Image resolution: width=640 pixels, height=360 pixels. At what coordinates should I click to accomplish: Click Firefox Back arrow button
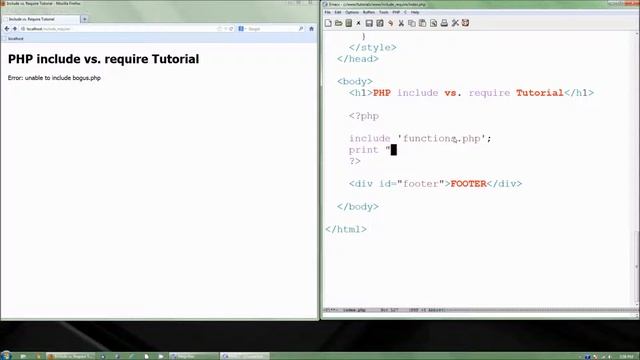(7, 29)
